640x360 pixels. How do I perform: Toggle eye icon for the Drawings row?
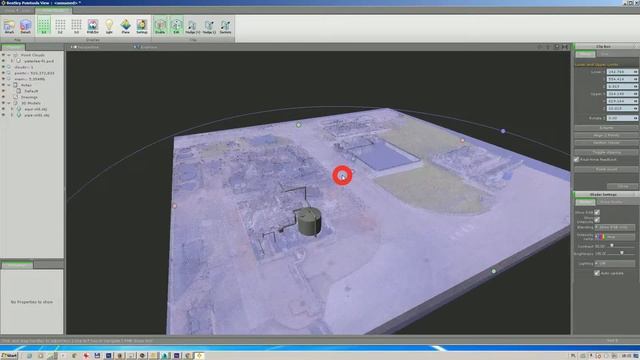point(3,97)
